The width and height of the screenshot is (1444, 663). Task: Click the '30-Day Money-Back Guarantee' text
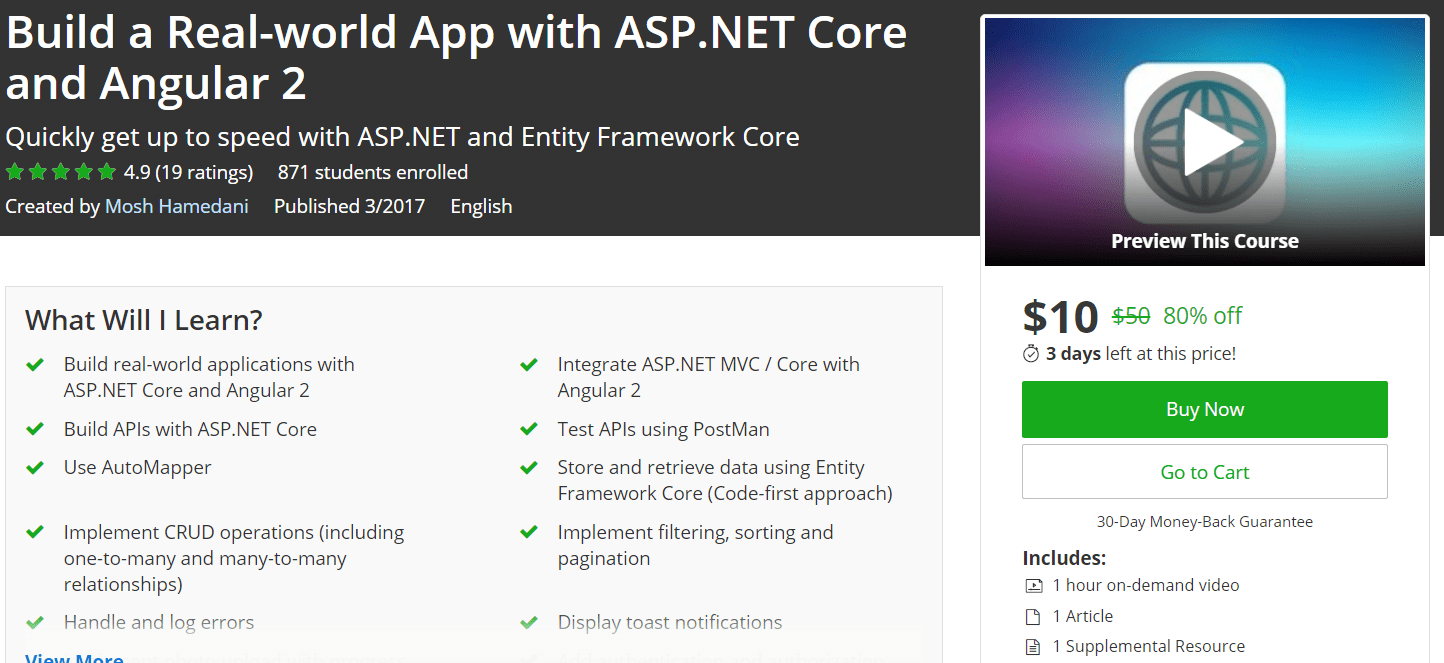[x=1204, y=521]
